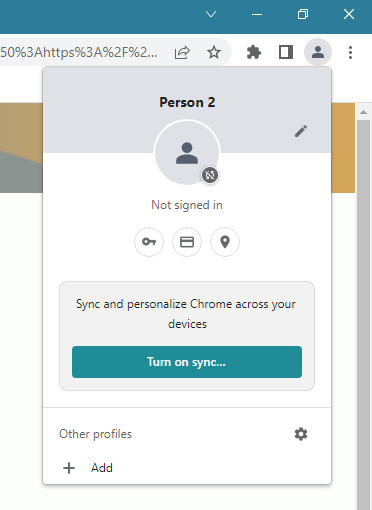Restore down the Chrome window
Image resolution: width=372 pixels, height=510 pixels.
tap(303, 14)
